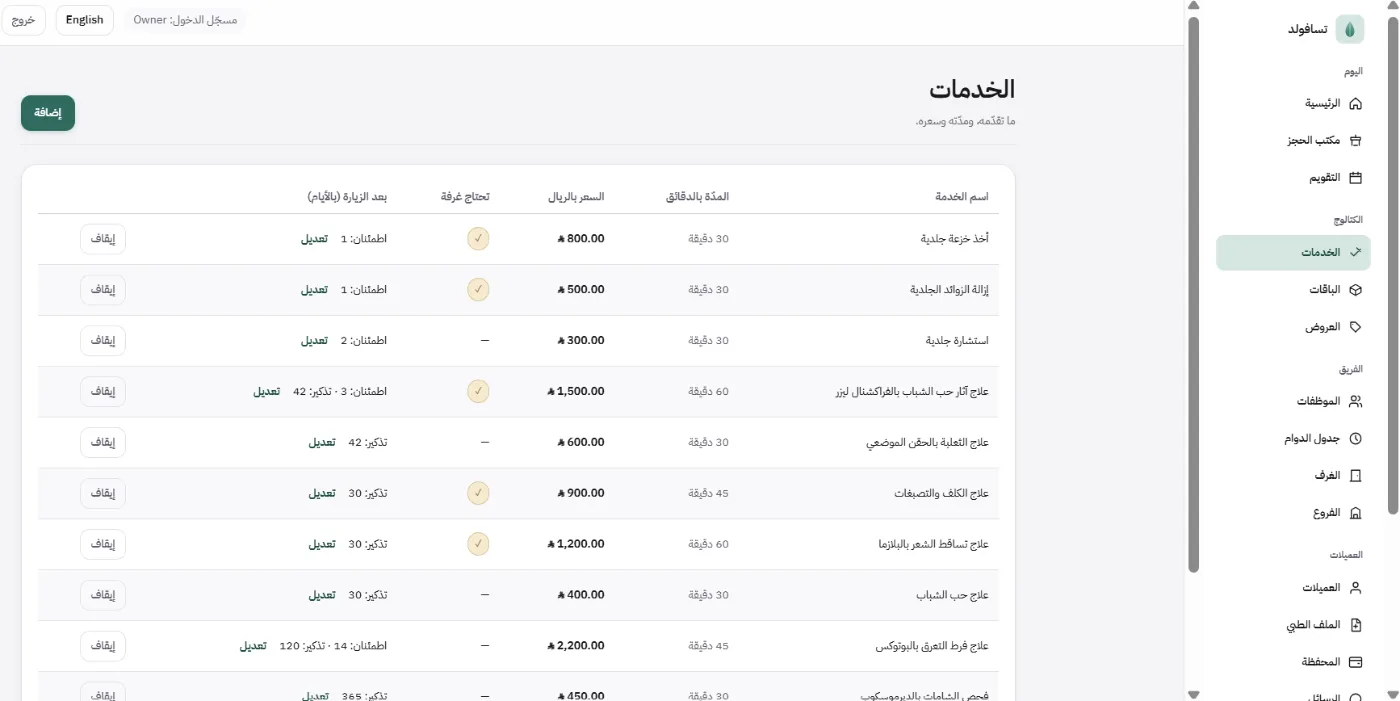1400x701 pixels.
Task: Go to الباقات in the sidebar
Action: click(x=1293, y=290)
